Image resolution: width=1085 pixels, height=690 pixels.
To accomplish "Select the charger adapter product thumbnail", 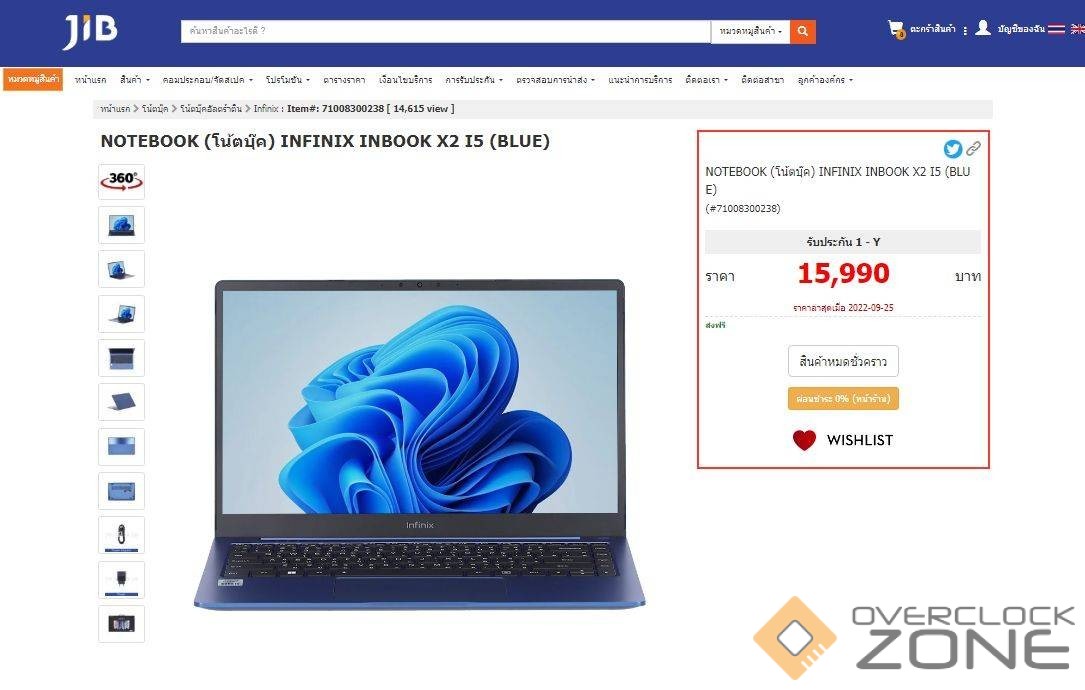I will click(122, 579).
